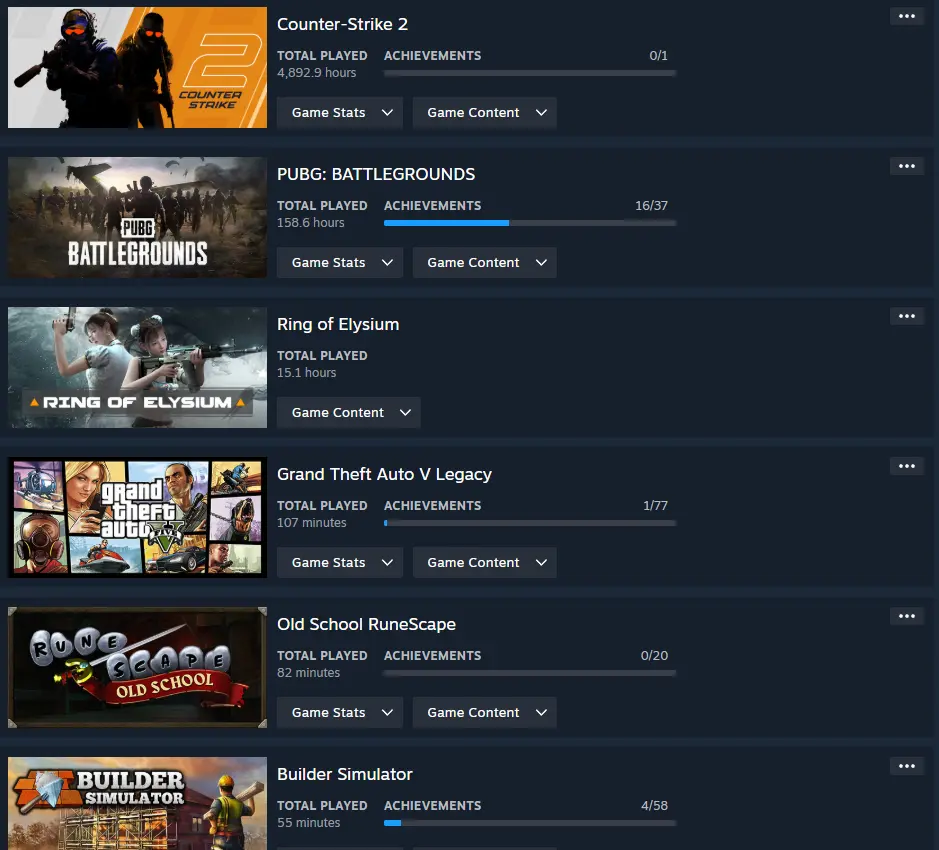This screenshot has width=939, height=850.
Task: Click TOTAL PLAYED label for Ring of Elysium
Action: pyautogui.click(x=322, y=356)
